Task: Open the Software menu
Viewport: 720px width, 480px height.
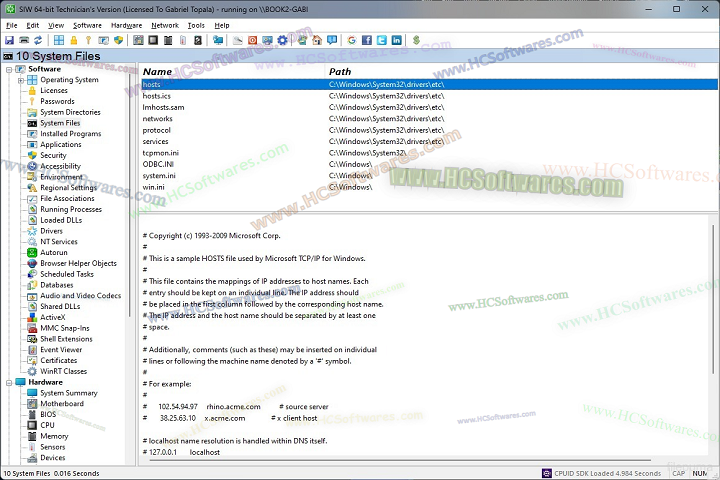Action: pyautogui.click(x=87, y=25)
